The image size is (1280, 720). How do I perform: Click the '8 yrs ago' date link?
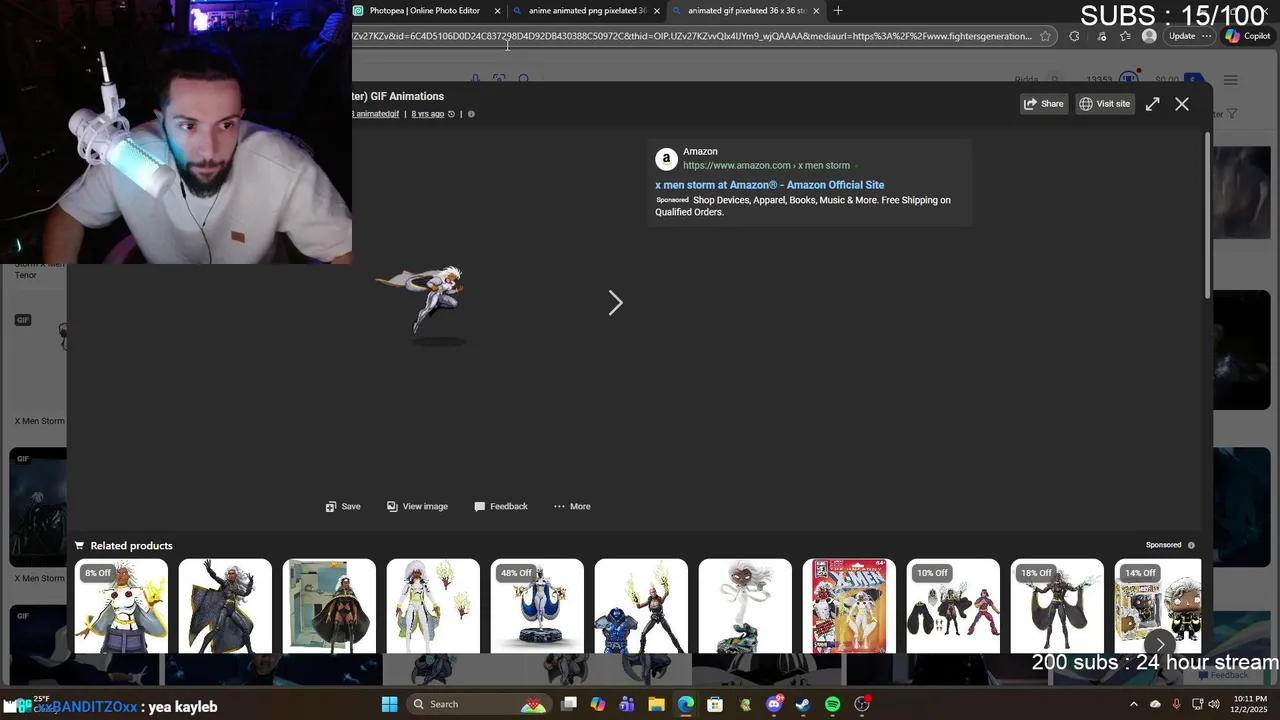tap(428, 114)
